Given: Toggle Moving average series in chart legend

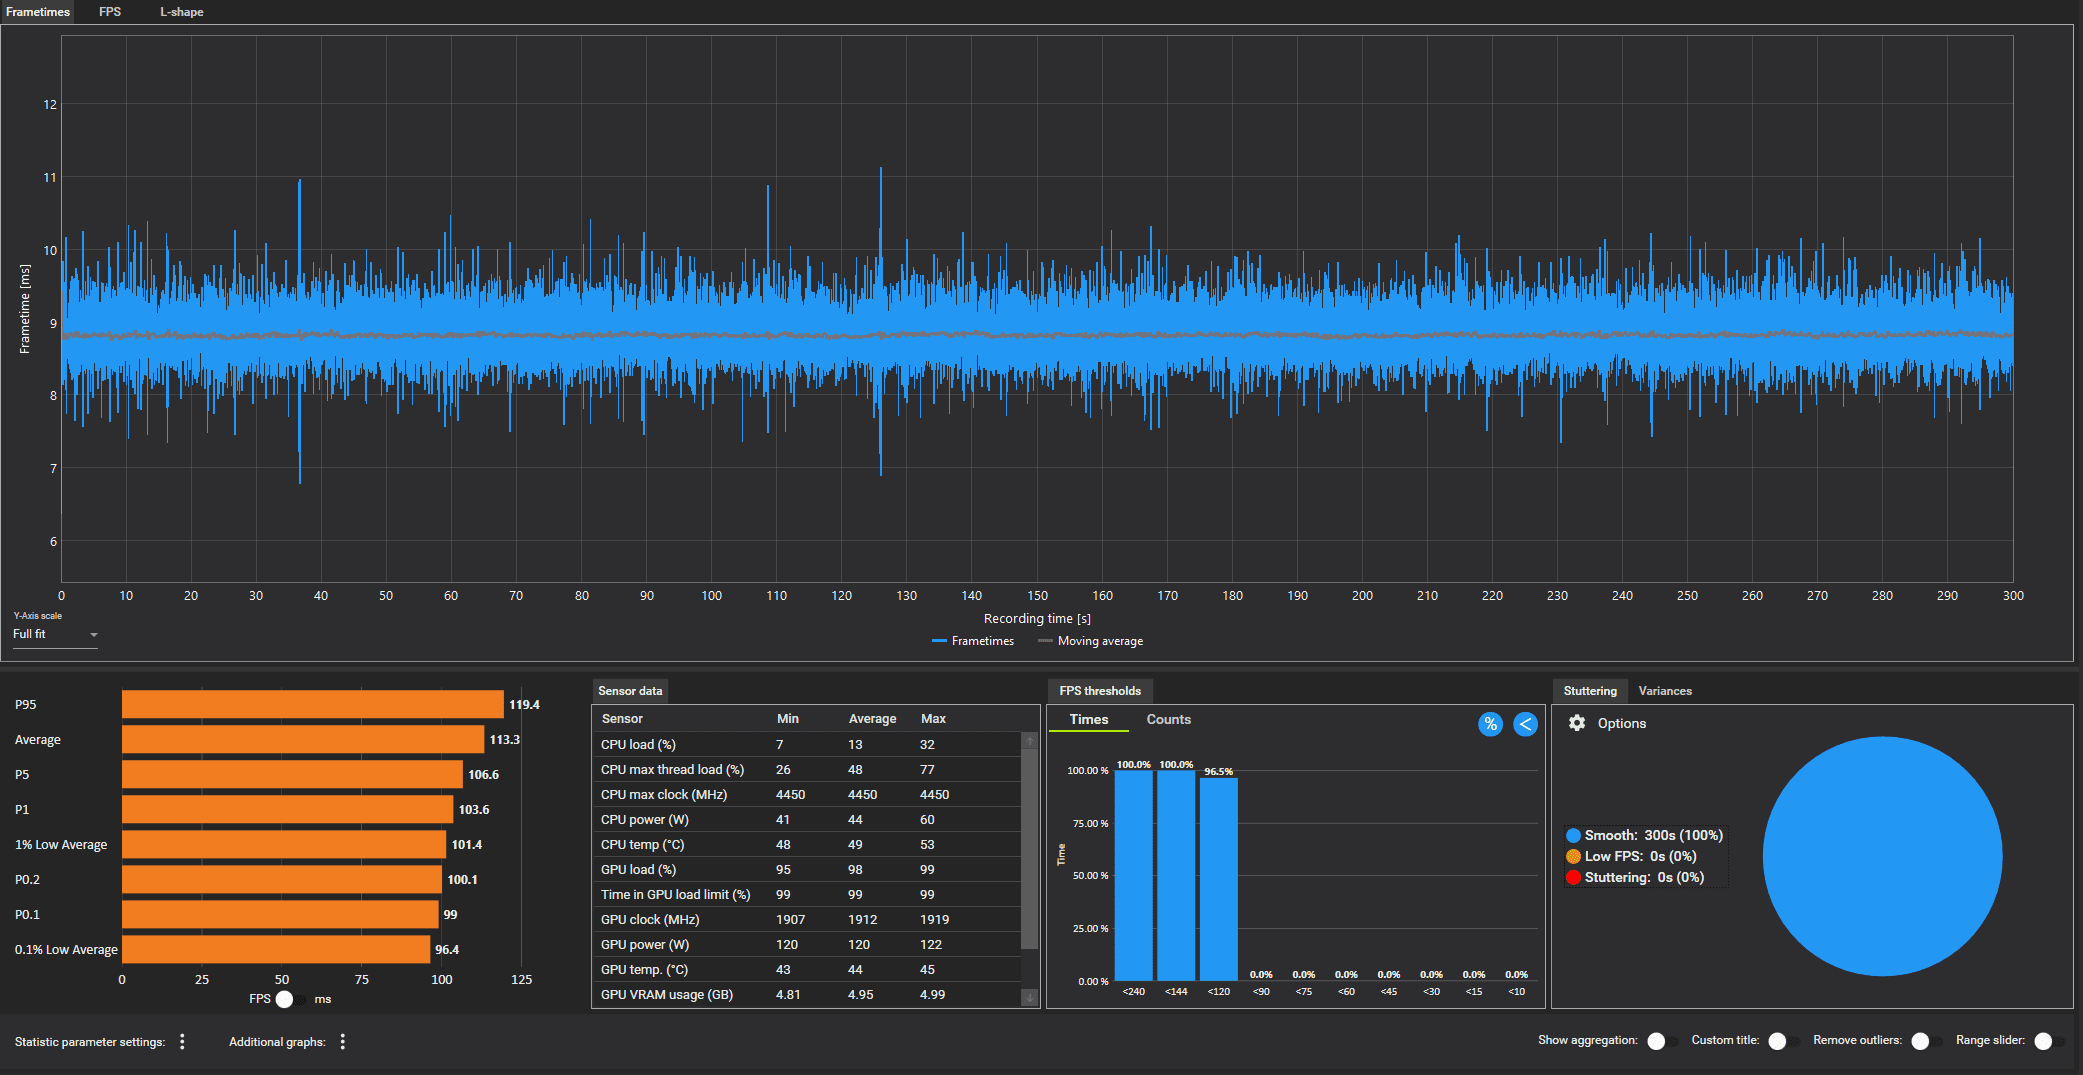Looking at the screenshot, I should pos(1091,641).
